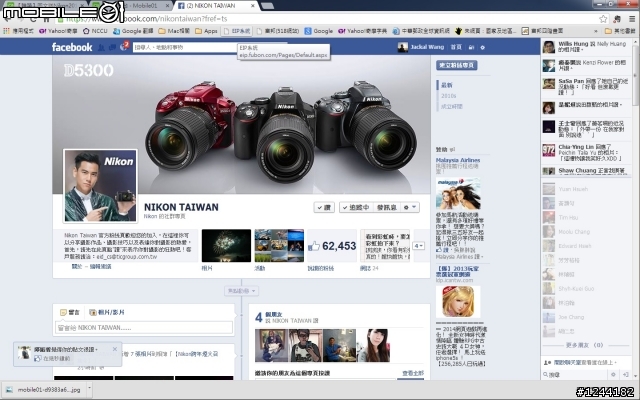Switch to the Mobile01 browser tab

click(134, 6)
